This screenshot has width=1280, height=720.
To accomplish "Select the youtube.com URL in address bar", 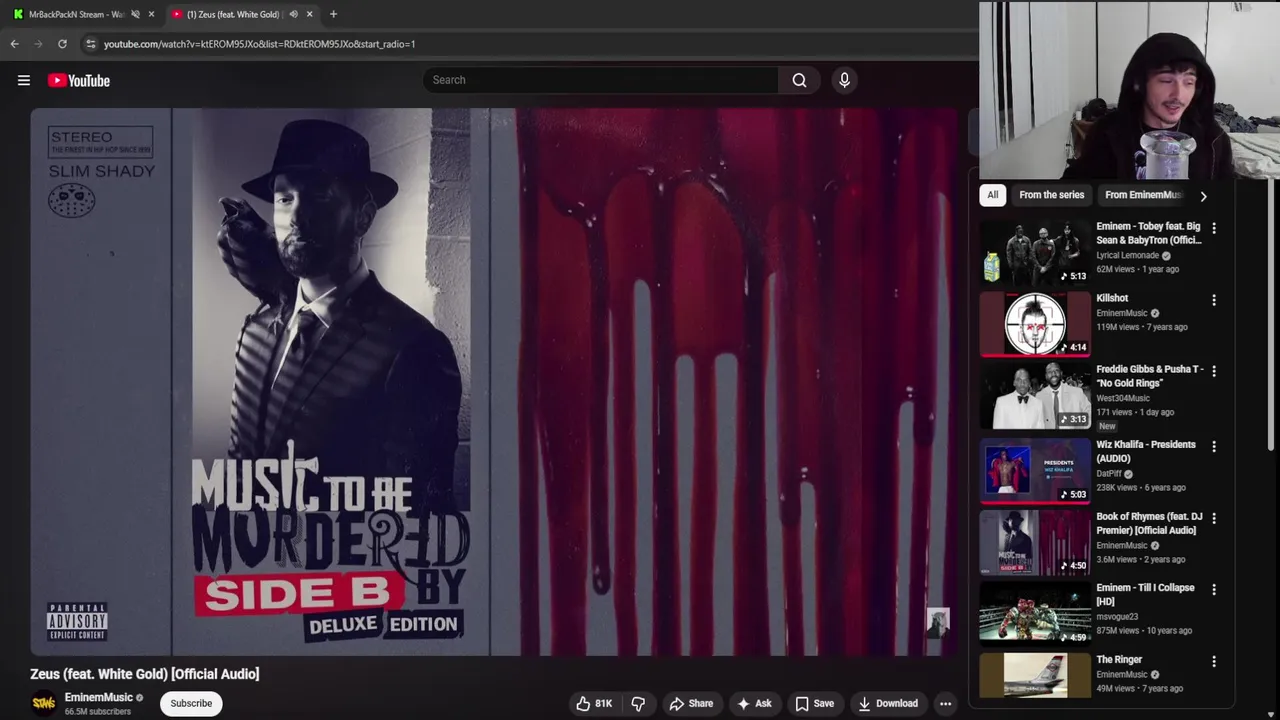I will [x=259, y=44].
